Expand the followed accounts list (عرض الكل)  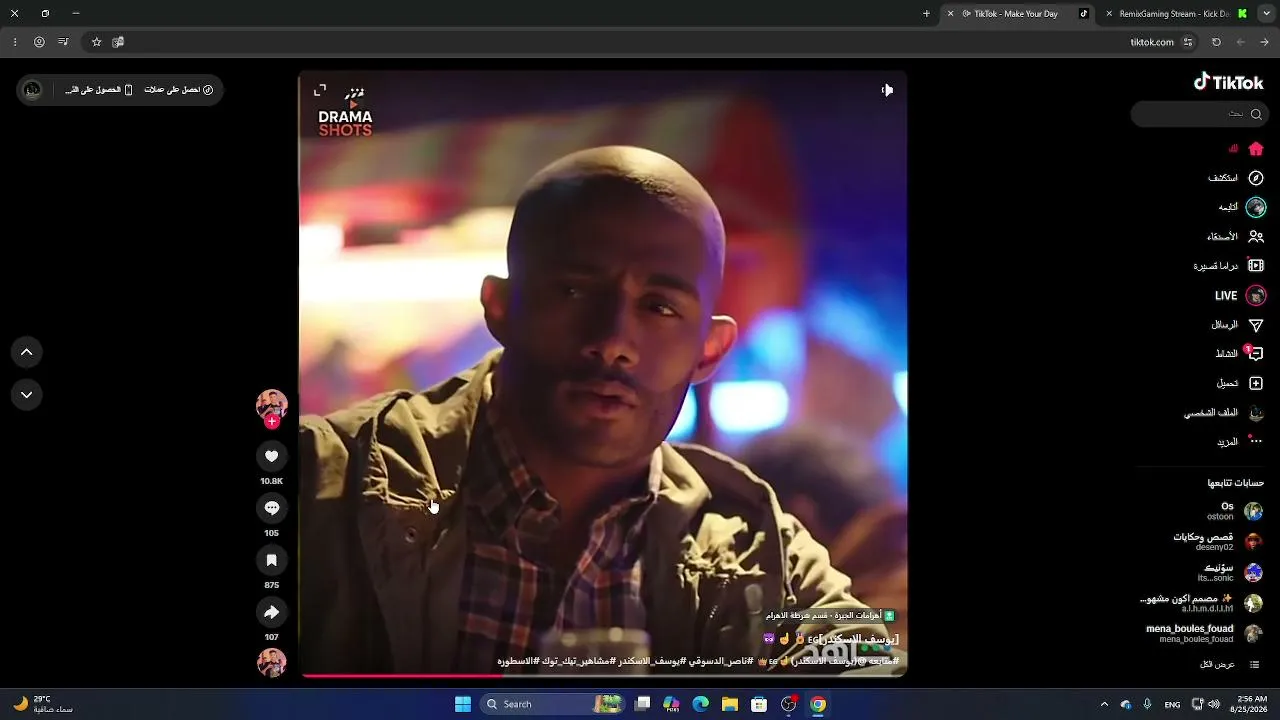[x=1229, y=665]
